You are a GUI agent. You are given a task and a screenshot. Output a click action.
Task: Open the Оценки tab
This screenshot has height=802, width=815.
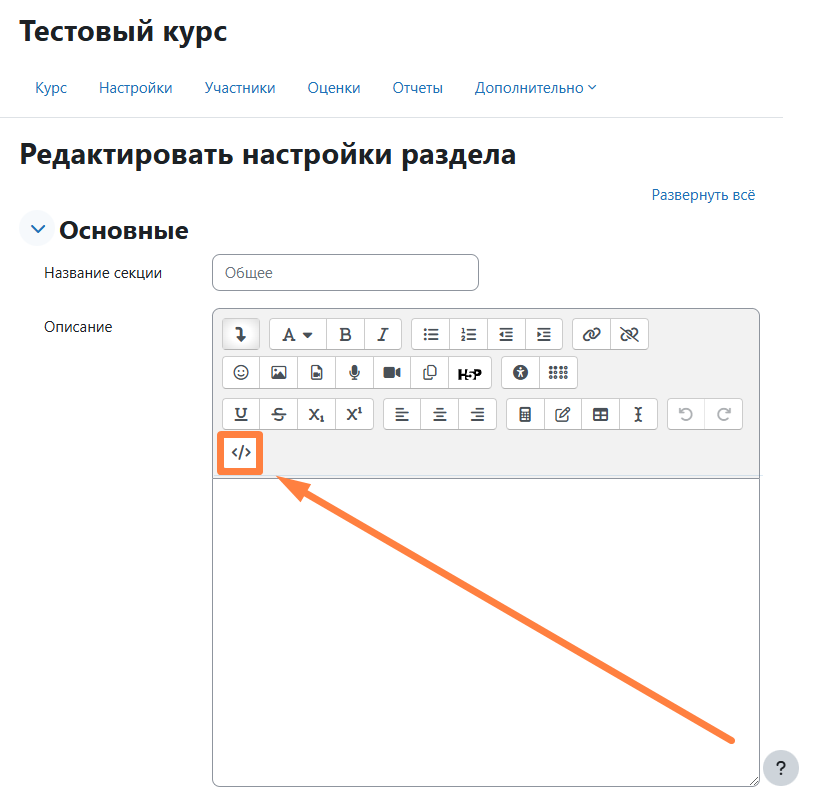pyautogui.click(x=334, y=88)
